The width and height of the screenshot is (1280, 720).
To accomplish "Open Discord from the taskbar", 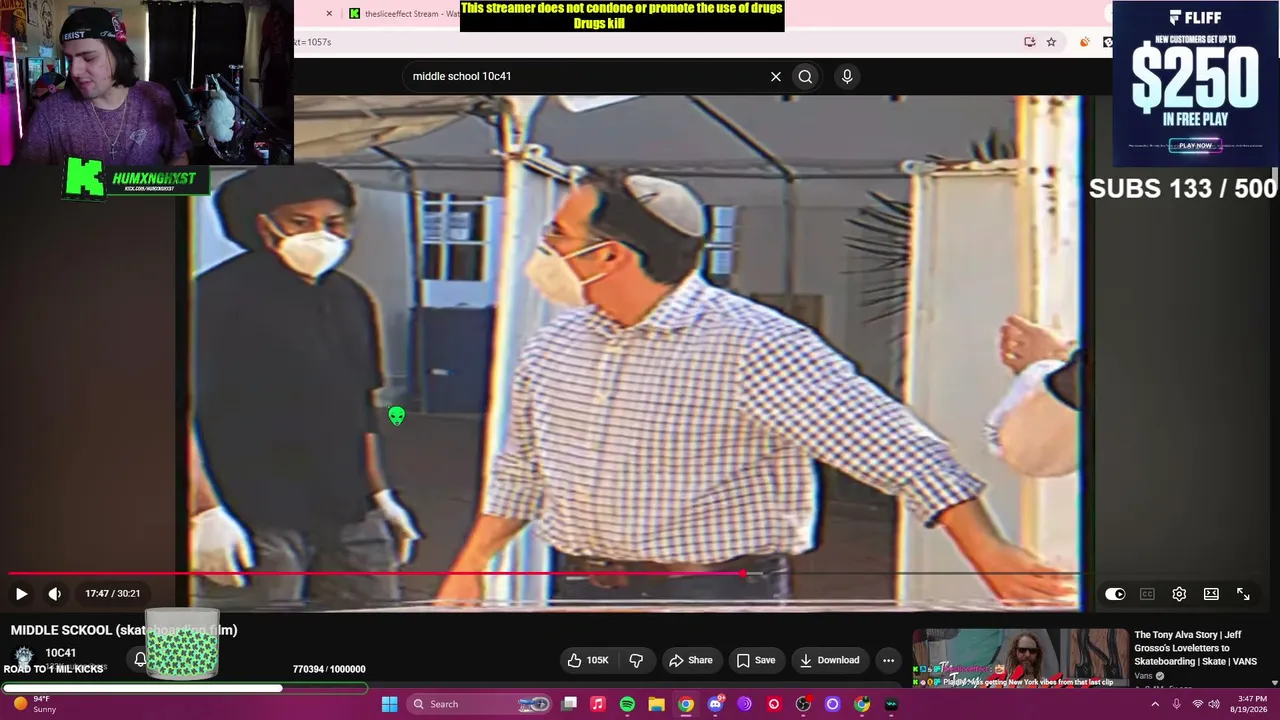I will (x=715, y=704).
